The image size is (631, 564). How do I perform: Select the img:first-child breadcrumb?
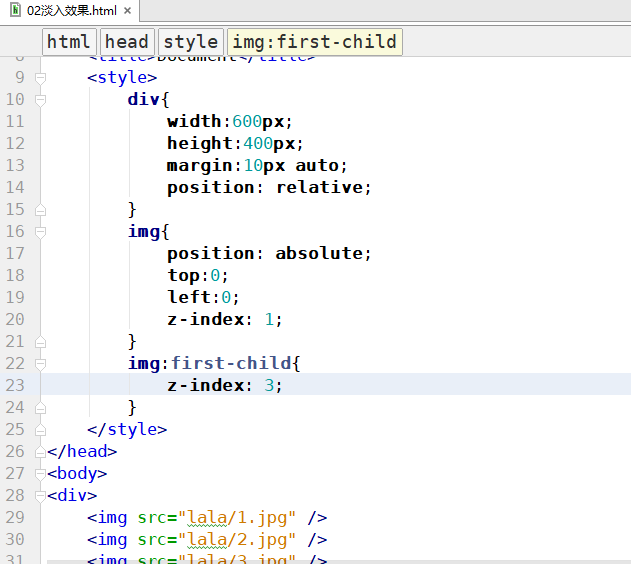pyautogui.click(x=314, y=42)
